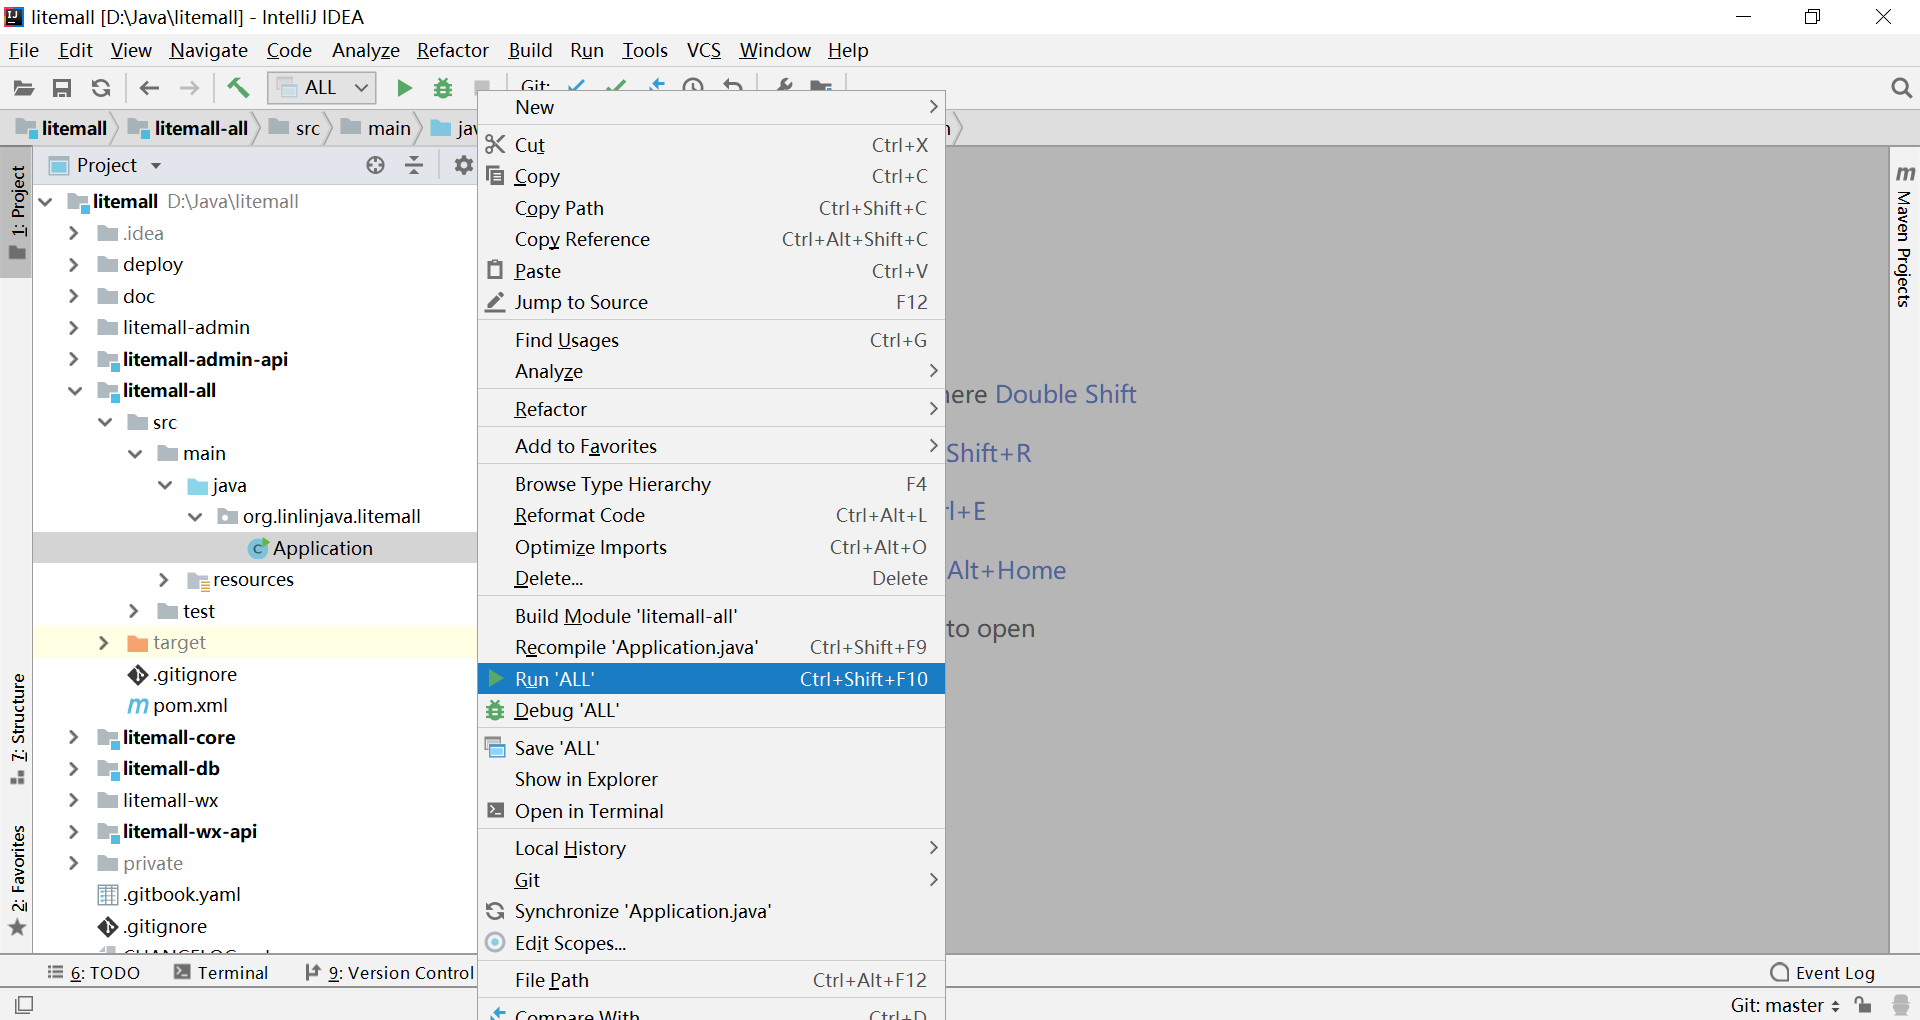Open the Project panel settings gear
Screen dimensions: 1920x1020
[462, 165]
